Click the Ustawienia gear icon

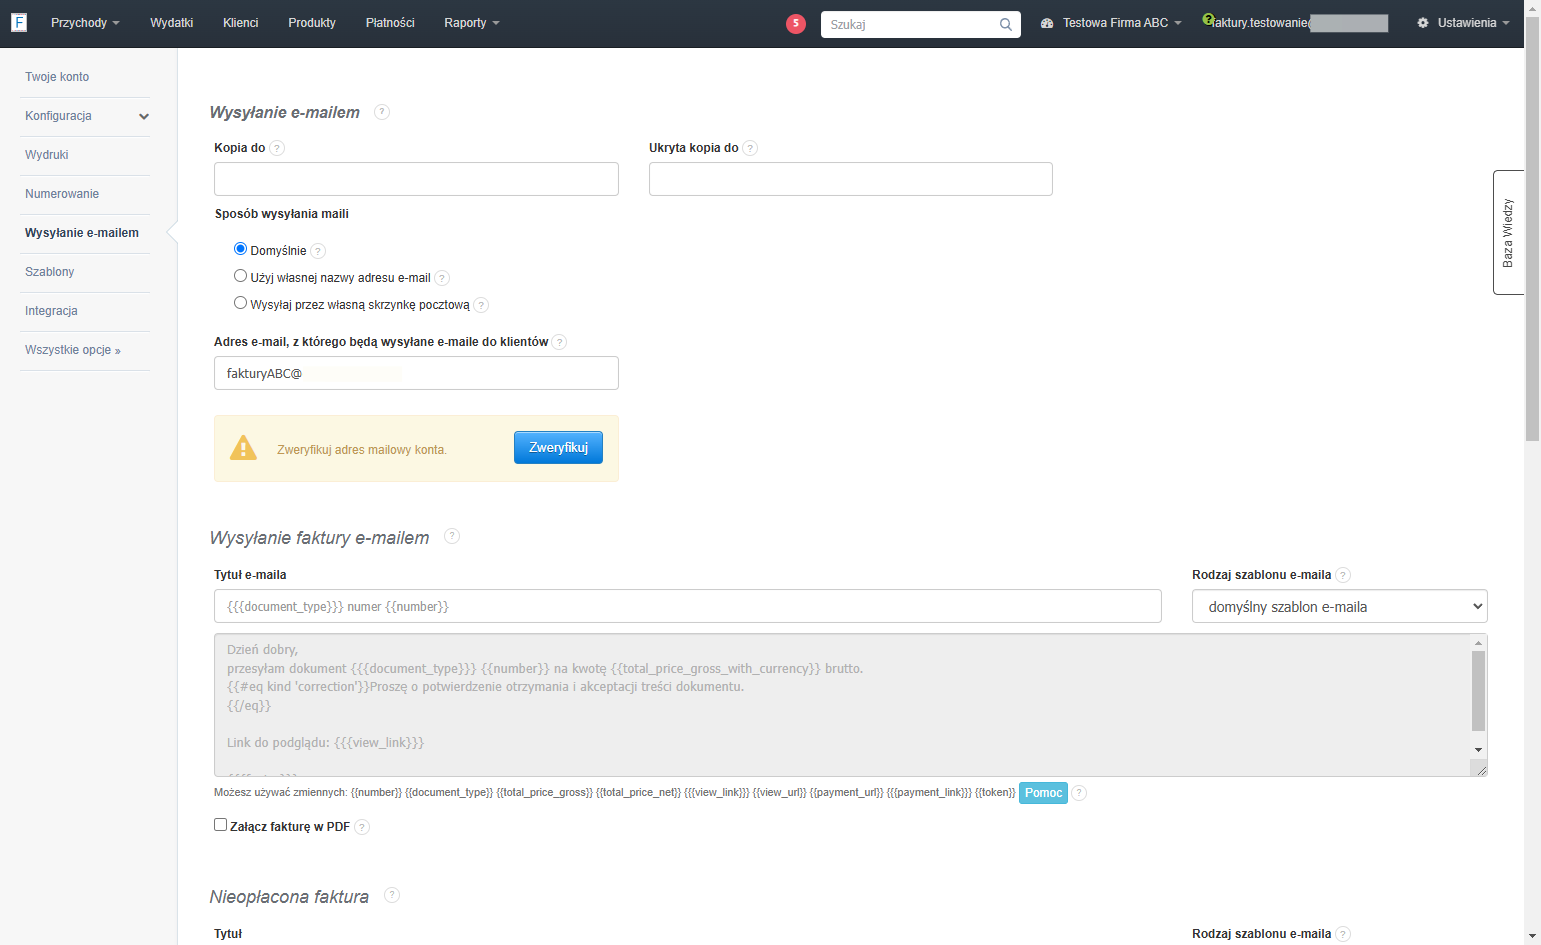[x=1423, y=23]
